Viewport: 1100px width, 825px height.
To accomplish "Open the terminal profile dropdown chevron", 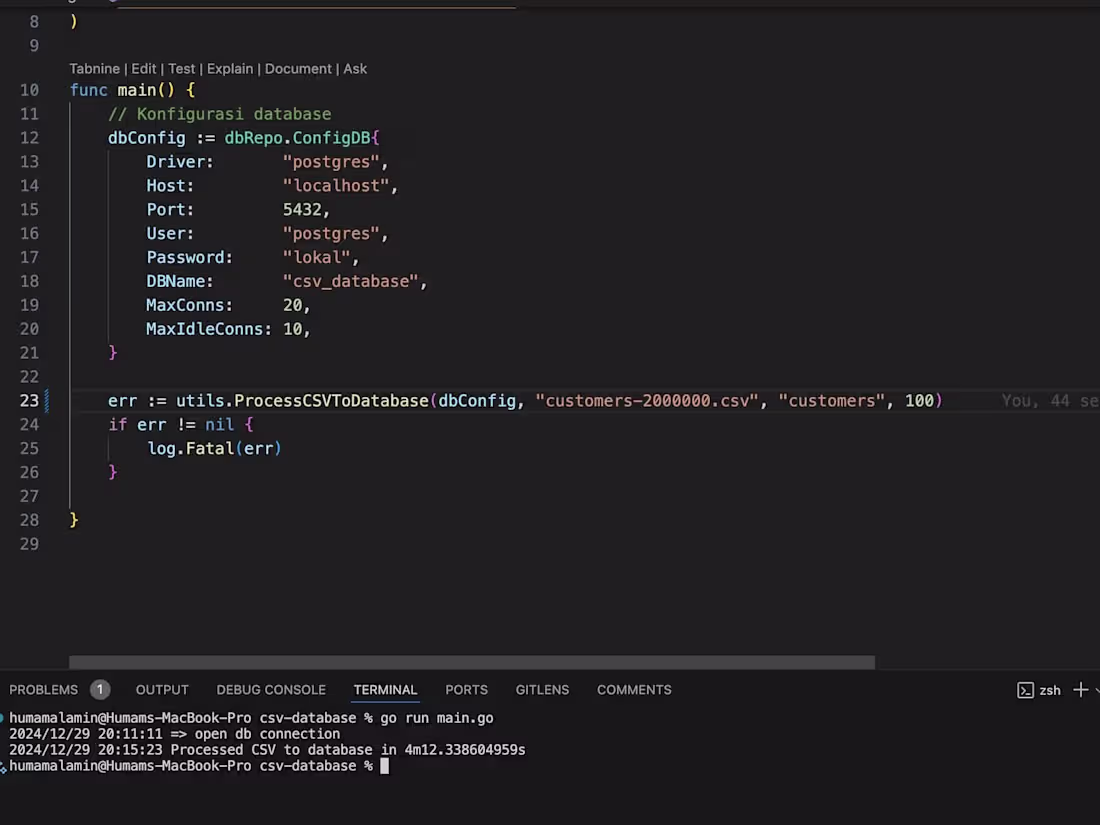I will click(x=1096, y=689).
